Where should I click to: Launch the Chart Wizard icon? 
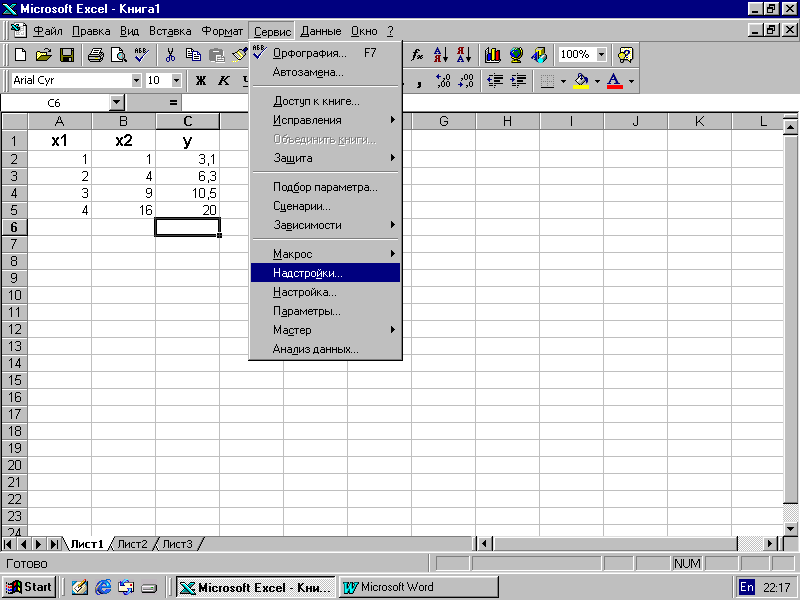point(492,55)
